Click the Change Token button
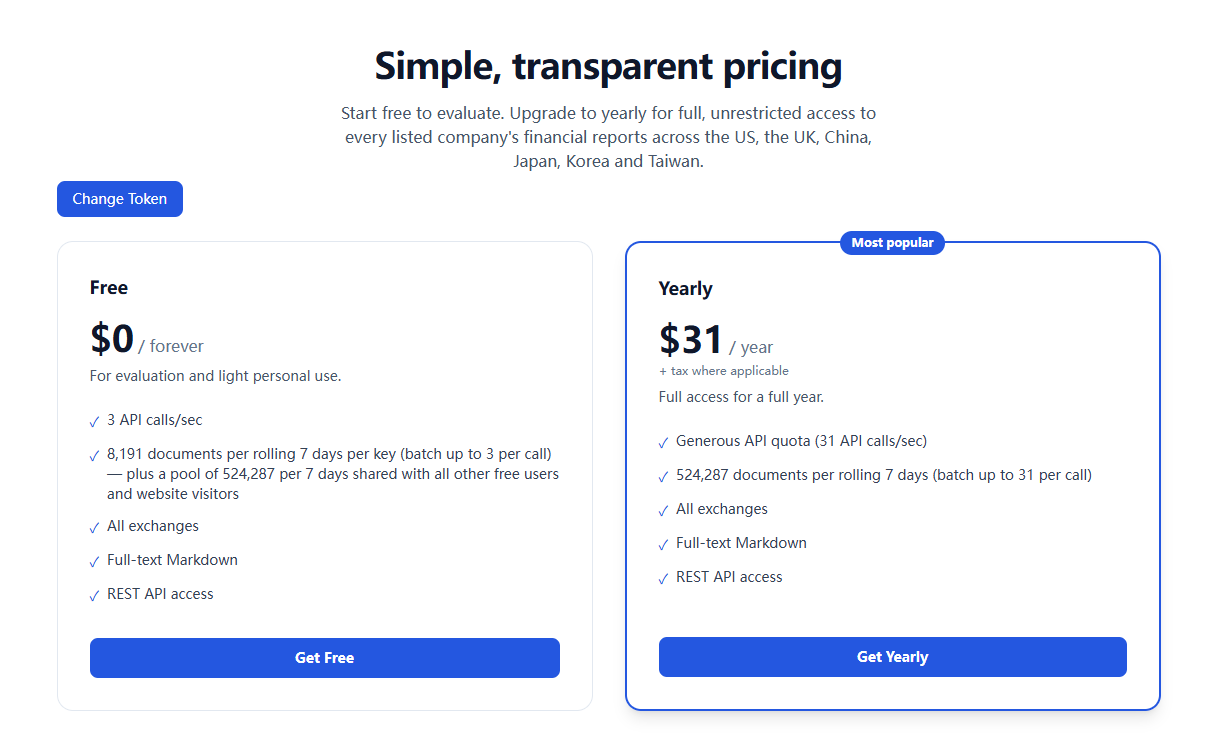1216x750 pixels. click(120, 199)
